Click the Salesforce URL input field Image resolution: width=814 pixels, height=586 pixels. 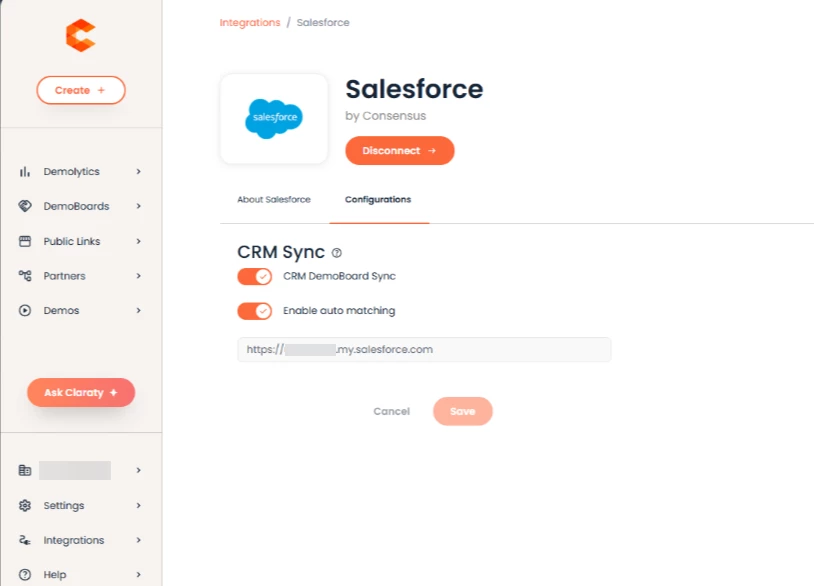point(424,349)
